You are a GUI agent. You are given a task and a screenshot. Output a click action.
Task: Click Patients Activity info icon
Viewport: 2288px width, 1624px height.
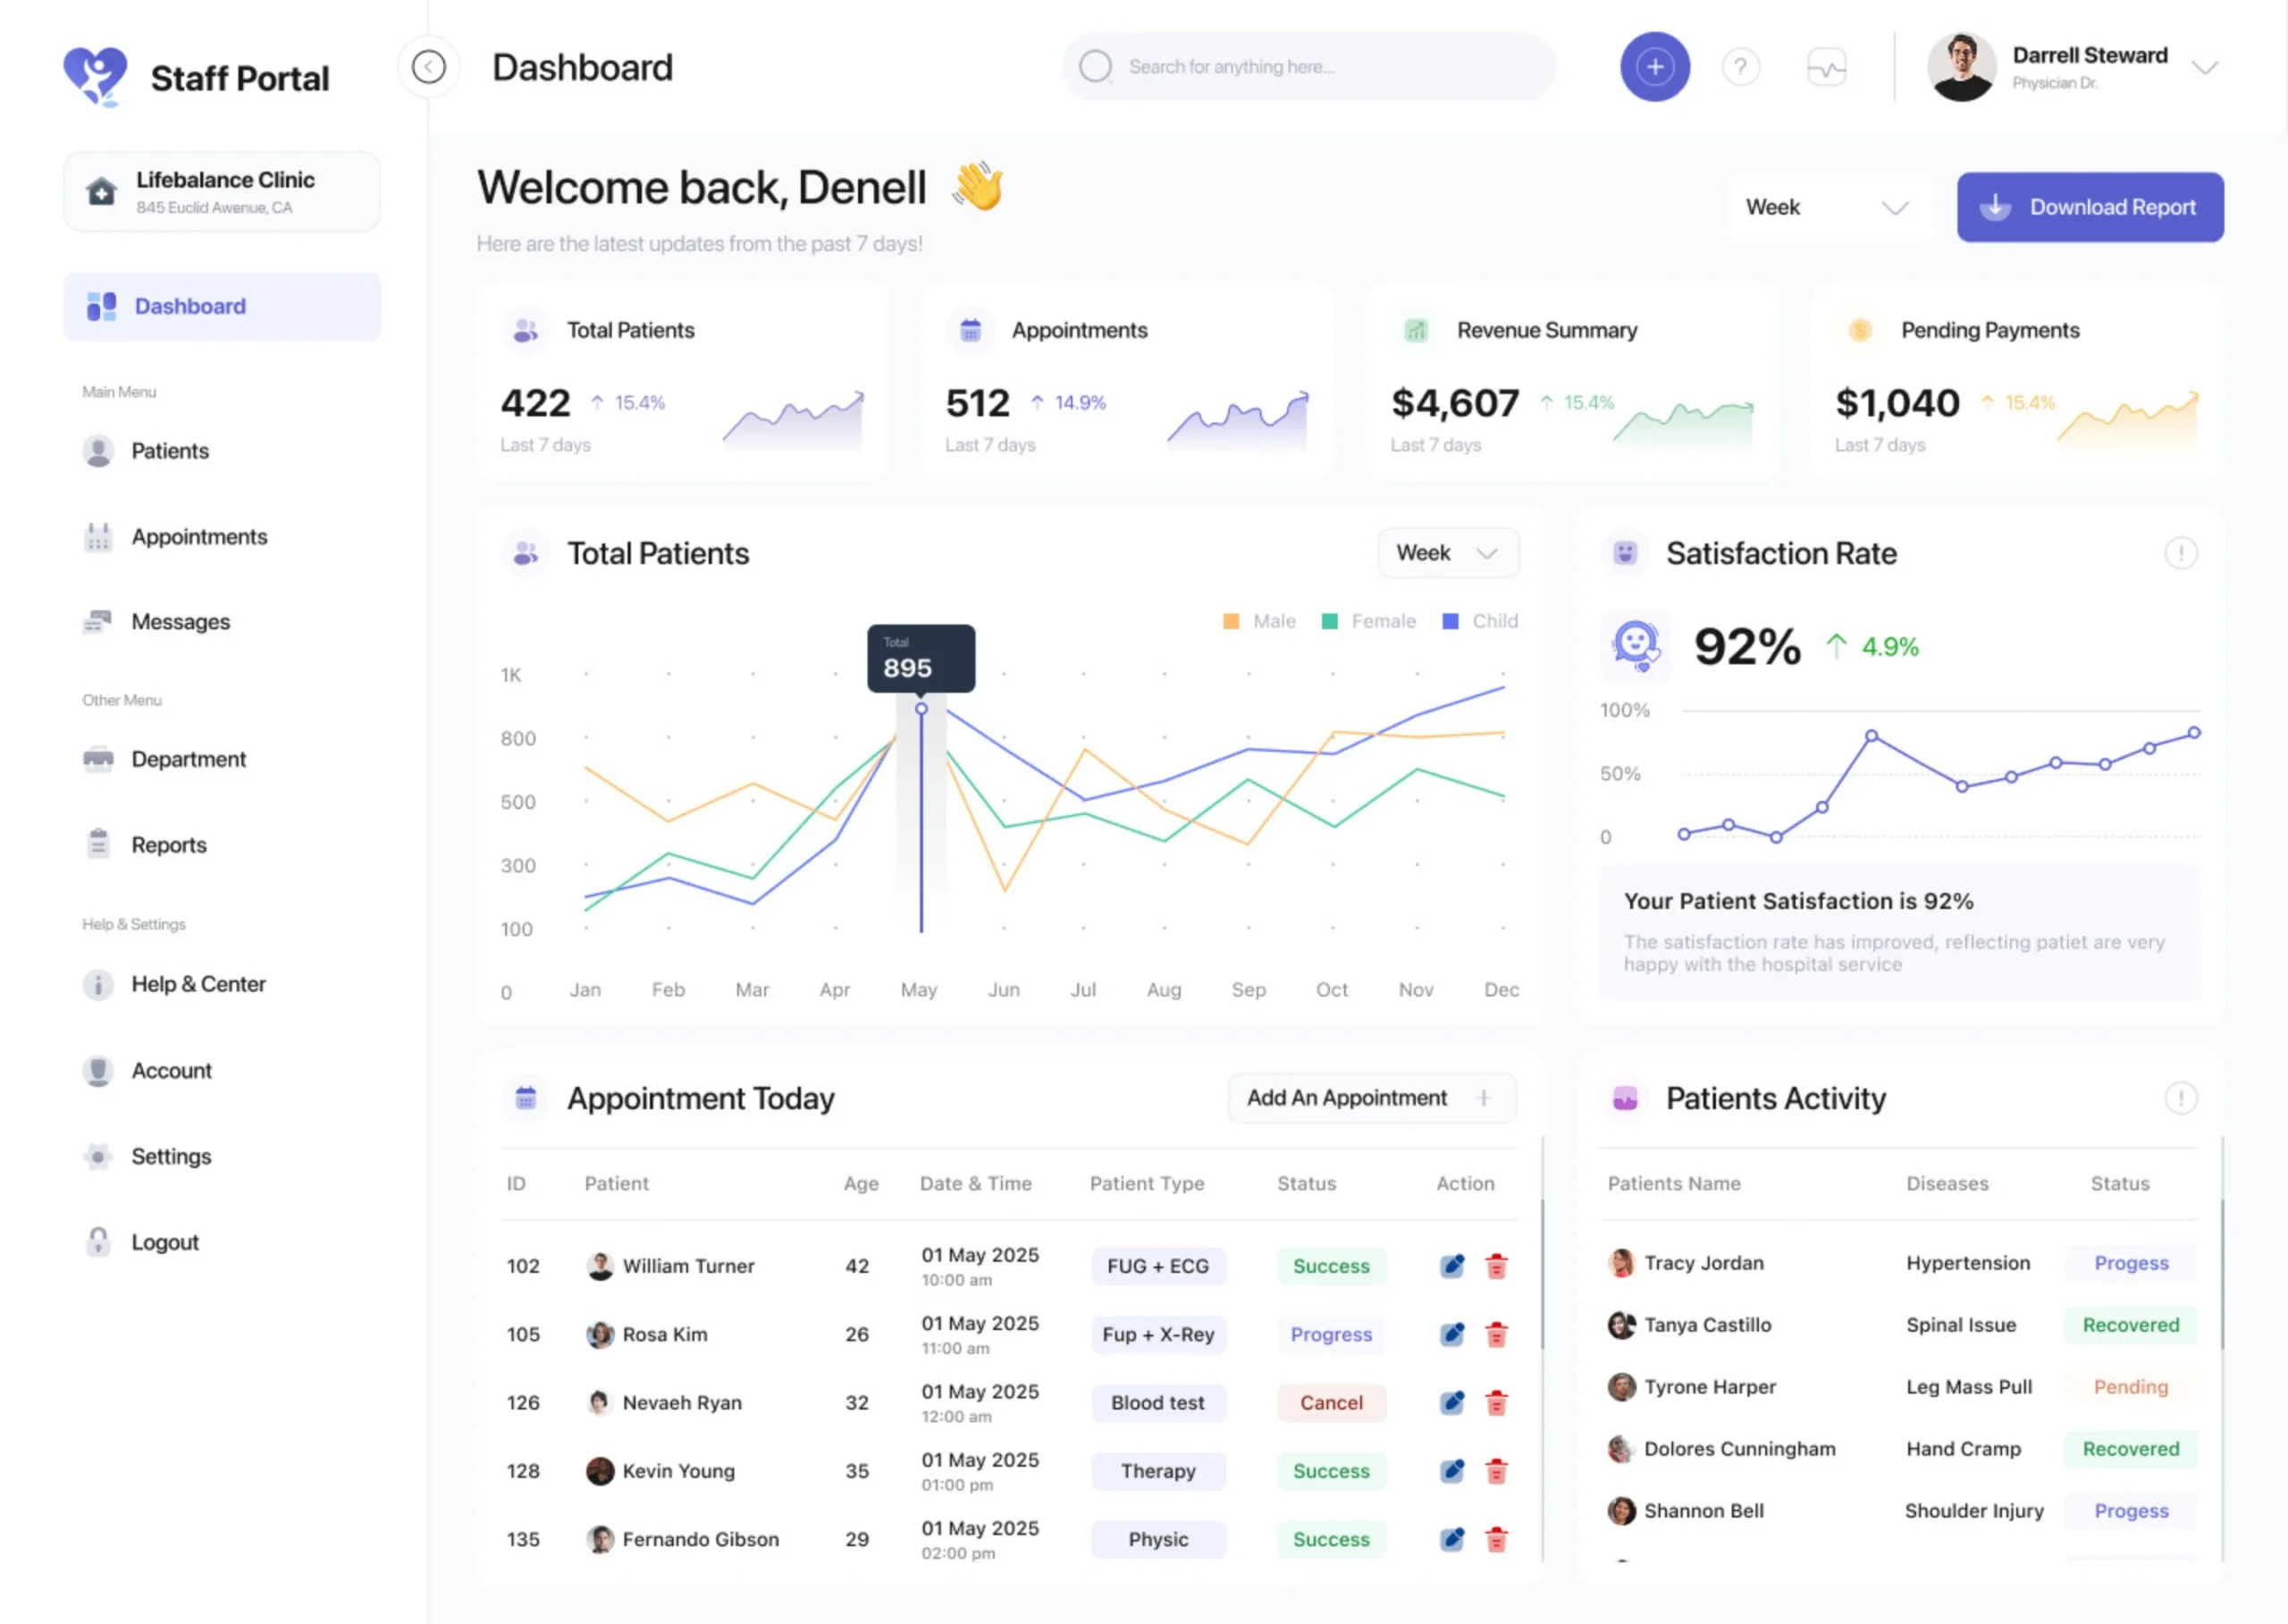[x=2180, y=1098]
